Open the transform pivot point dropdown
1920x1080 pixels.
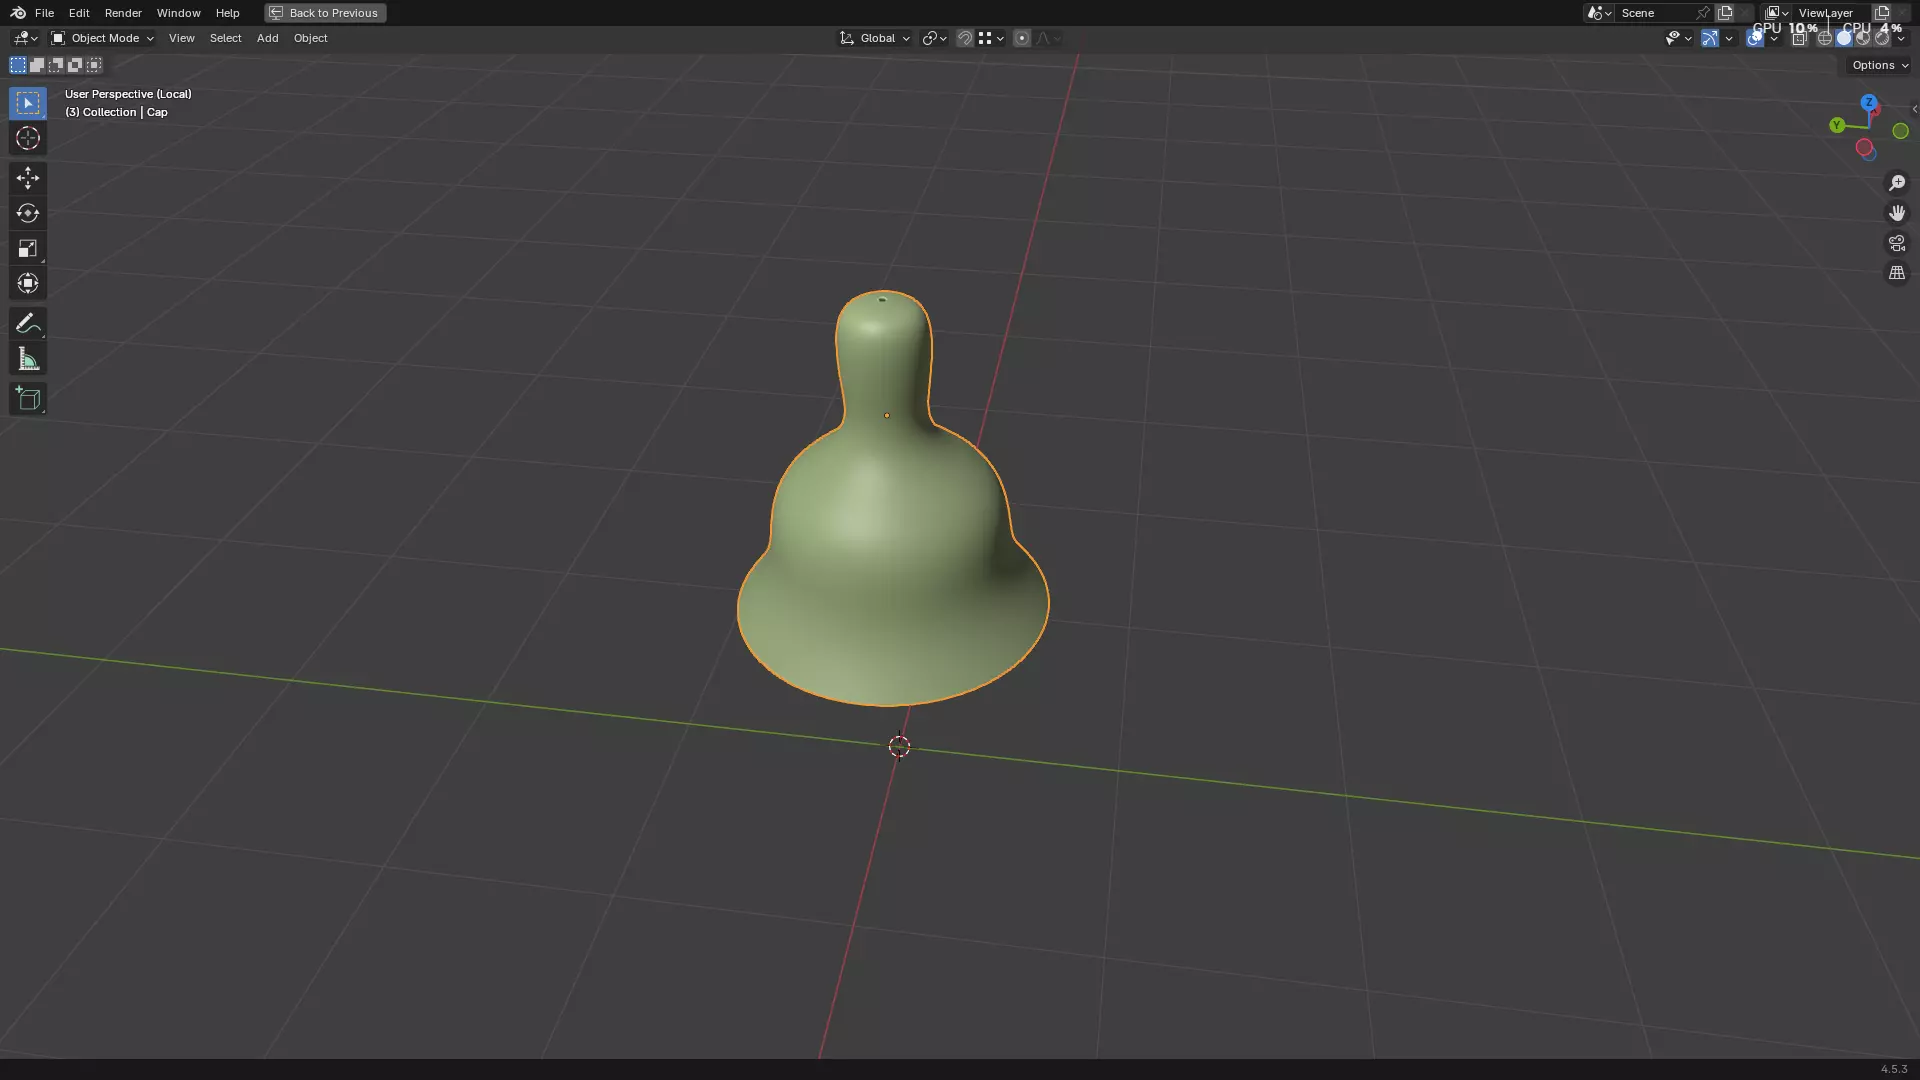point(934,38)
